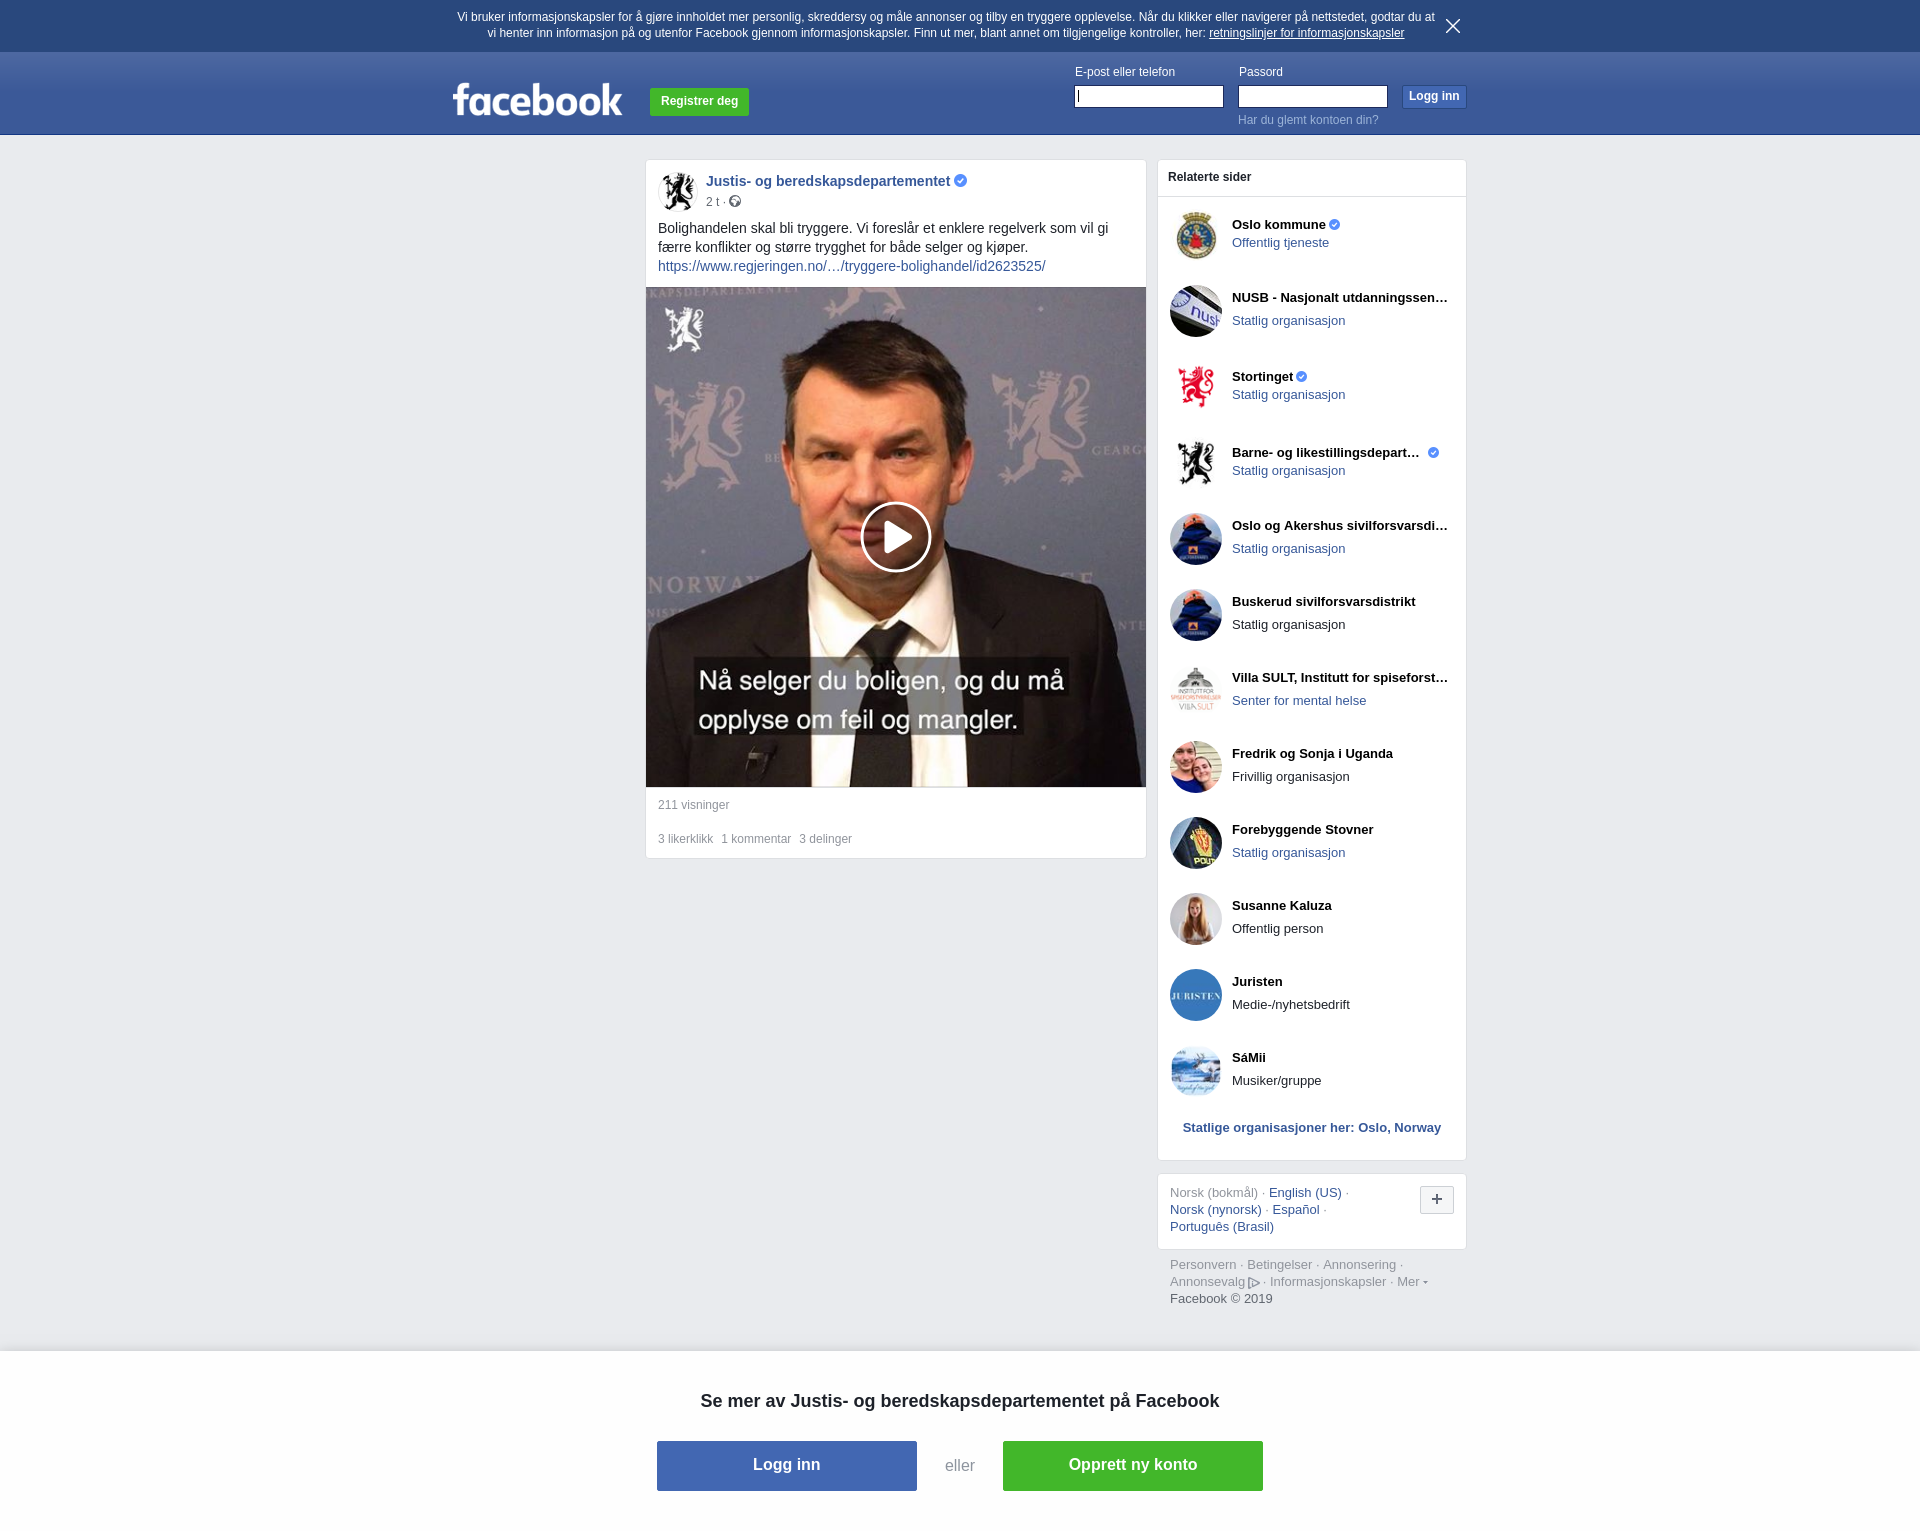Click the Stortinget red lion icon
1920x1531 pixels.
[x=1196, y=387]
